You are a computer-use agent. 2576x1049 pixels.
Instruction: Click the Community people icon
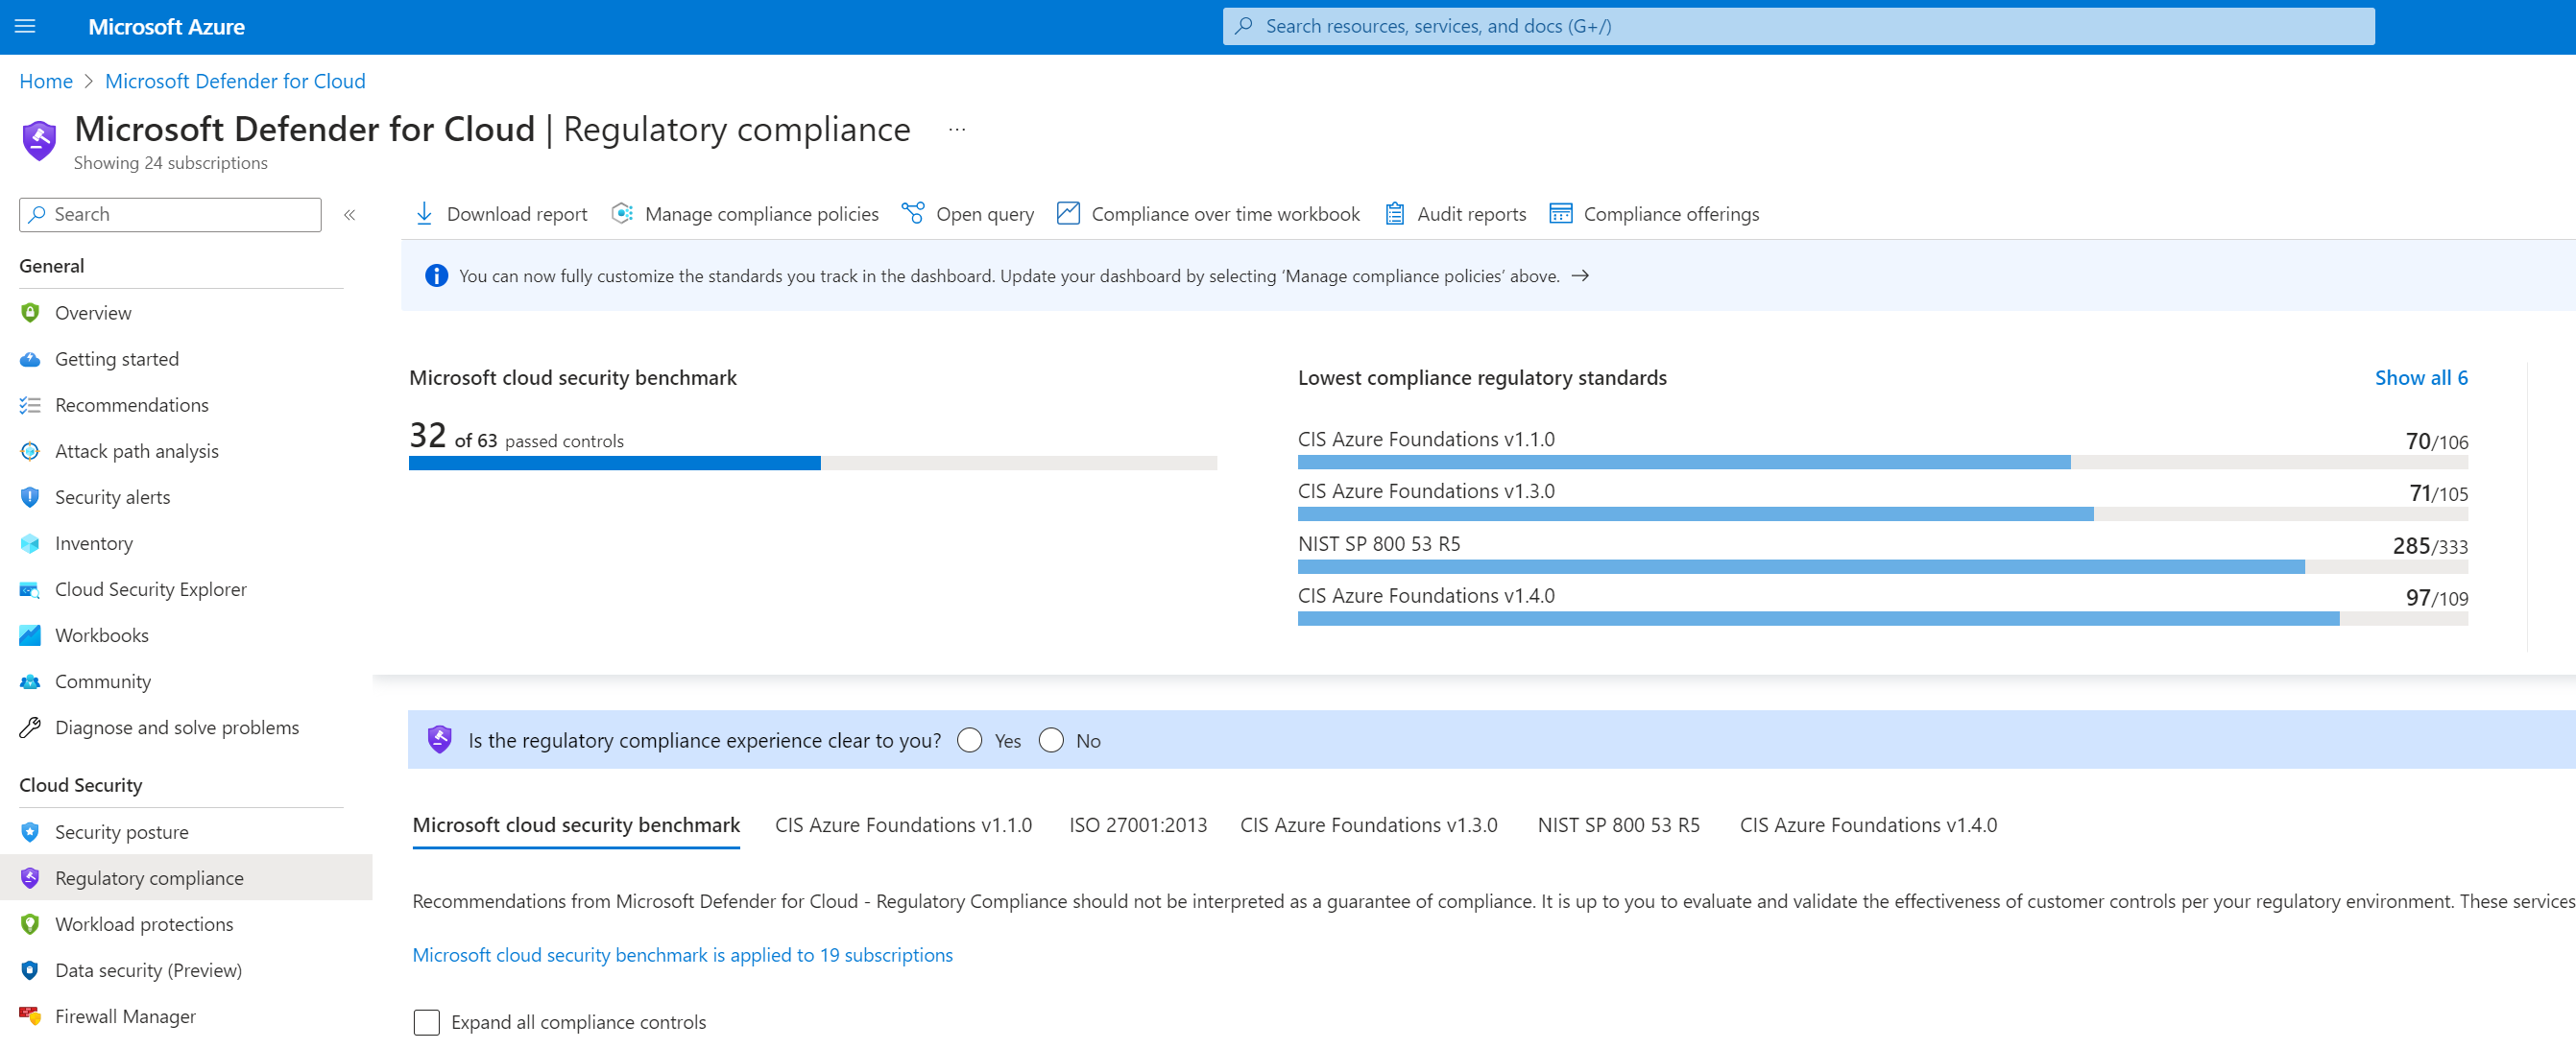[30, 682]
